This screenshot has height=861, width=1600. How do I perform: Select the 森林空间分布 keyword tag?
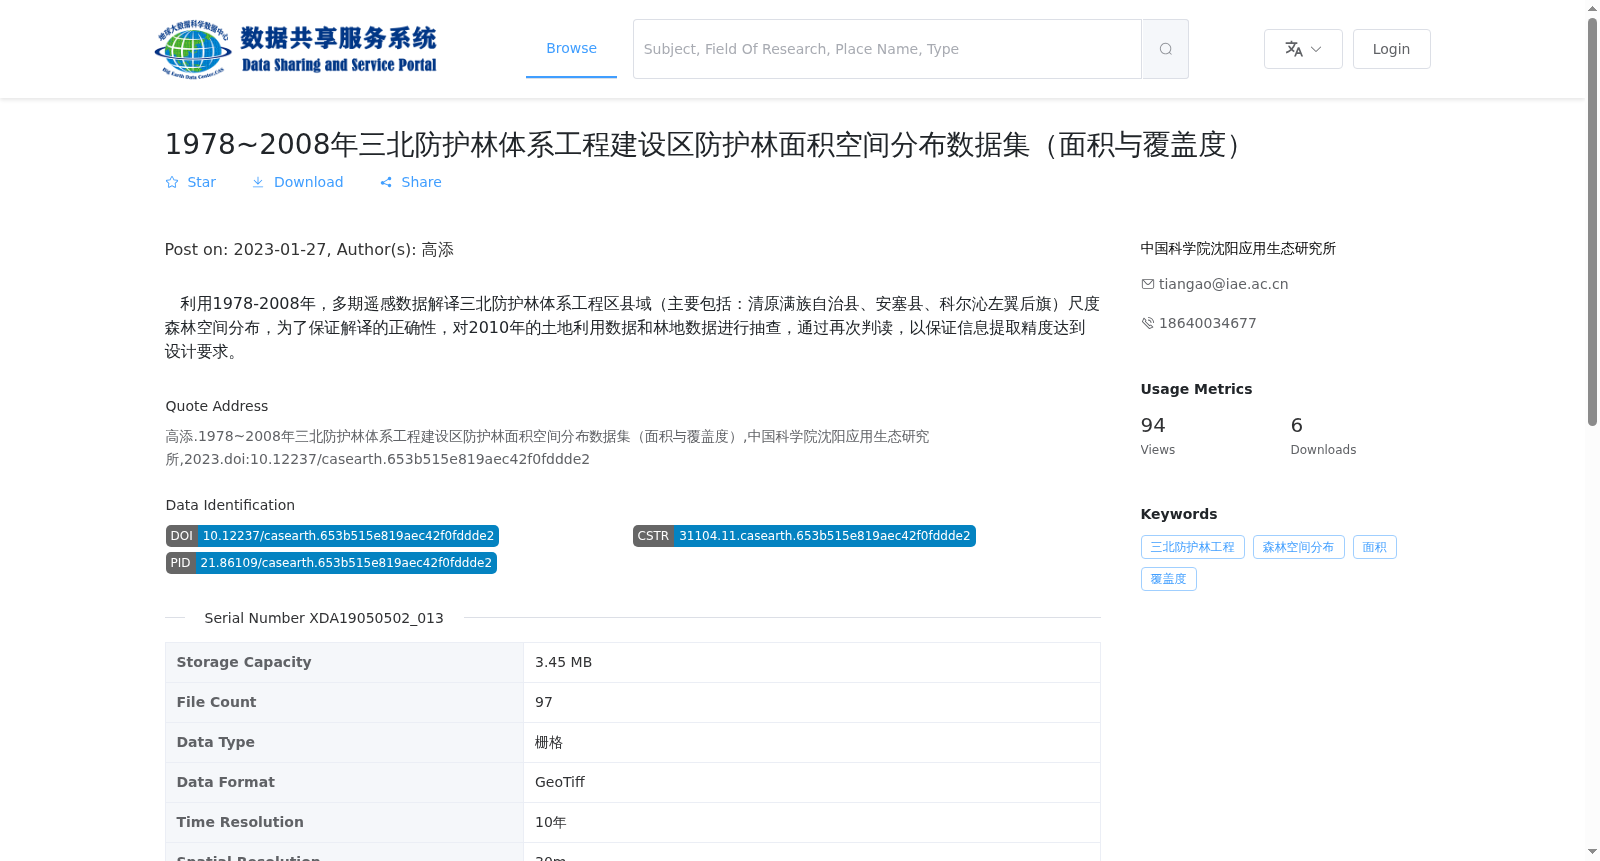click(x=1298, y=547)
